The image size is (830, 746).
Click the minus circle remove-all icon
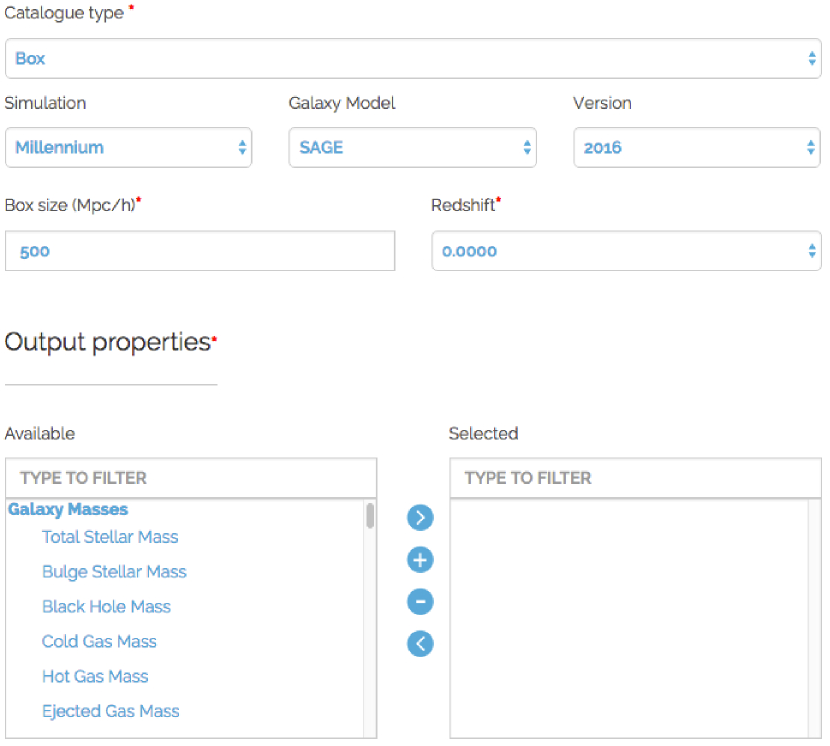pos(420,602)
